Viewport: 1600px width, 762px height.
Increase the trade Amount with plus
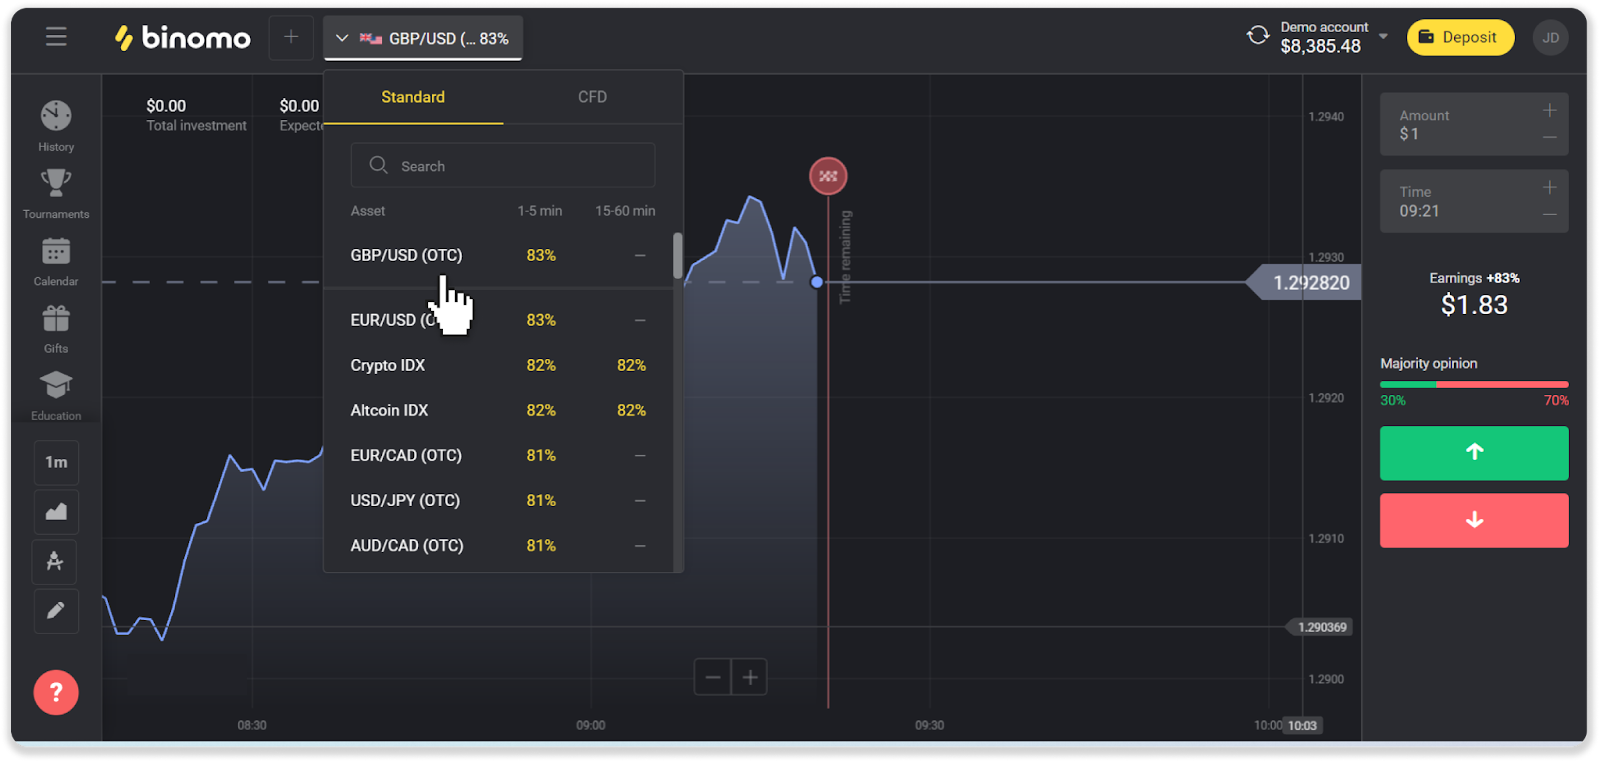(1549, 110)
